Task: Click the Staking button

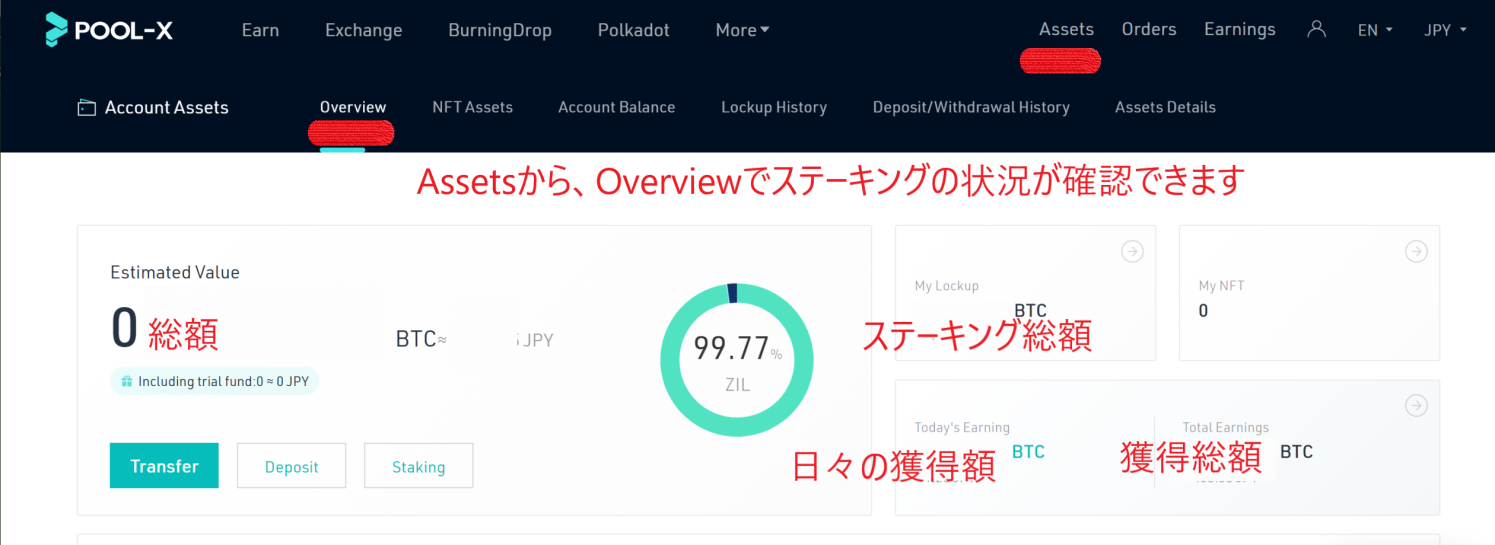Action: coord(418,466)
